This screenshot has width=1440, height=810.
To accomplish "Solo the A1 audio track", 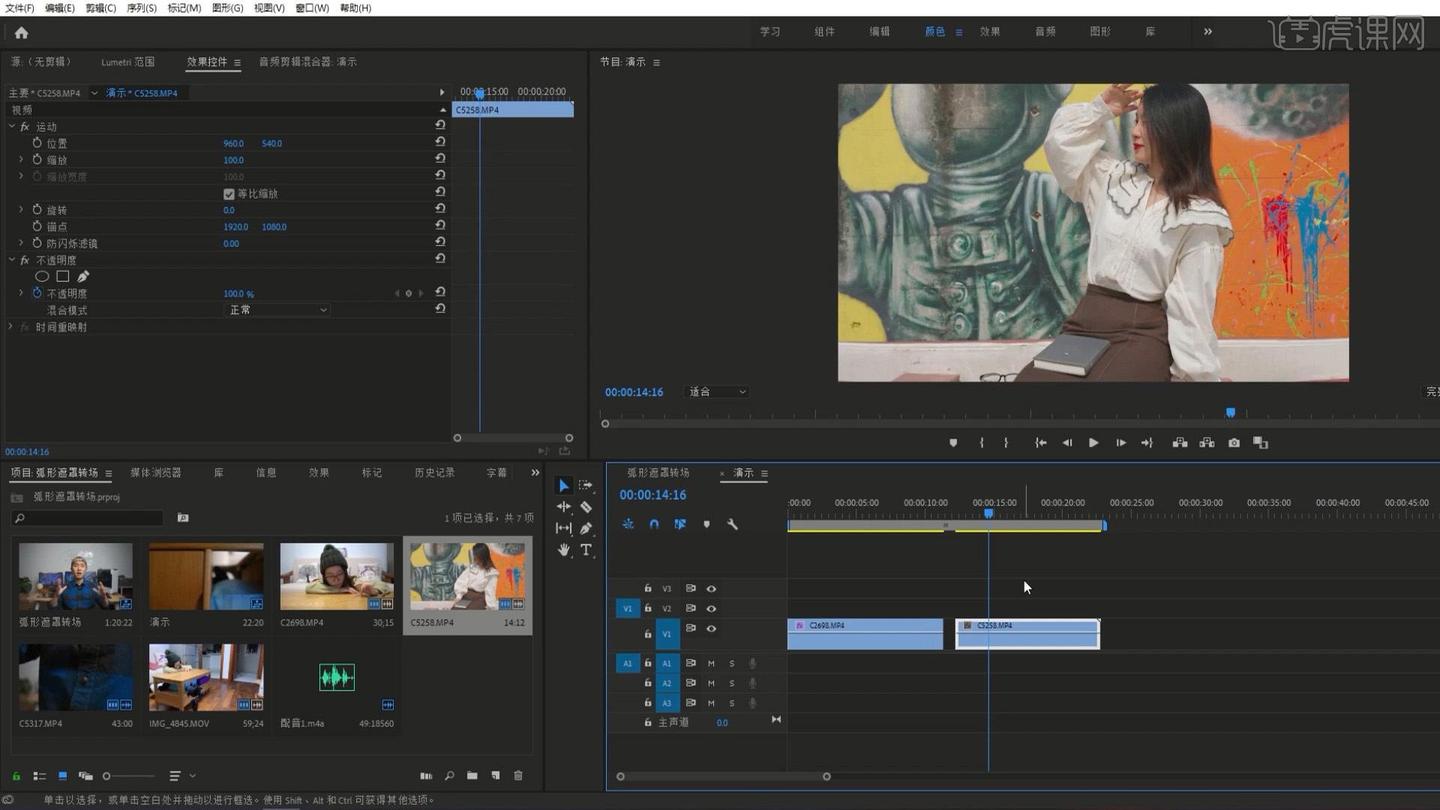I will click(731, 664).
